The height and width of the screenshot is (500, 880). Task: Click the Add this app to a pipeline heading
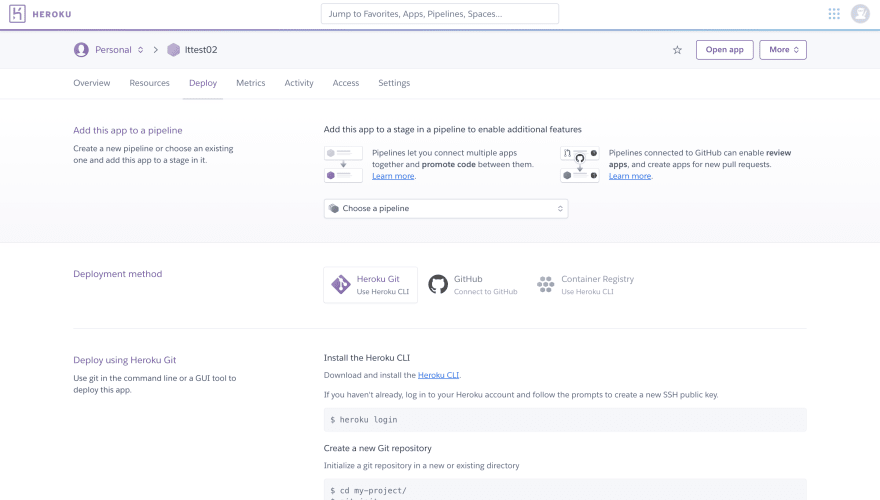point(128,130)
